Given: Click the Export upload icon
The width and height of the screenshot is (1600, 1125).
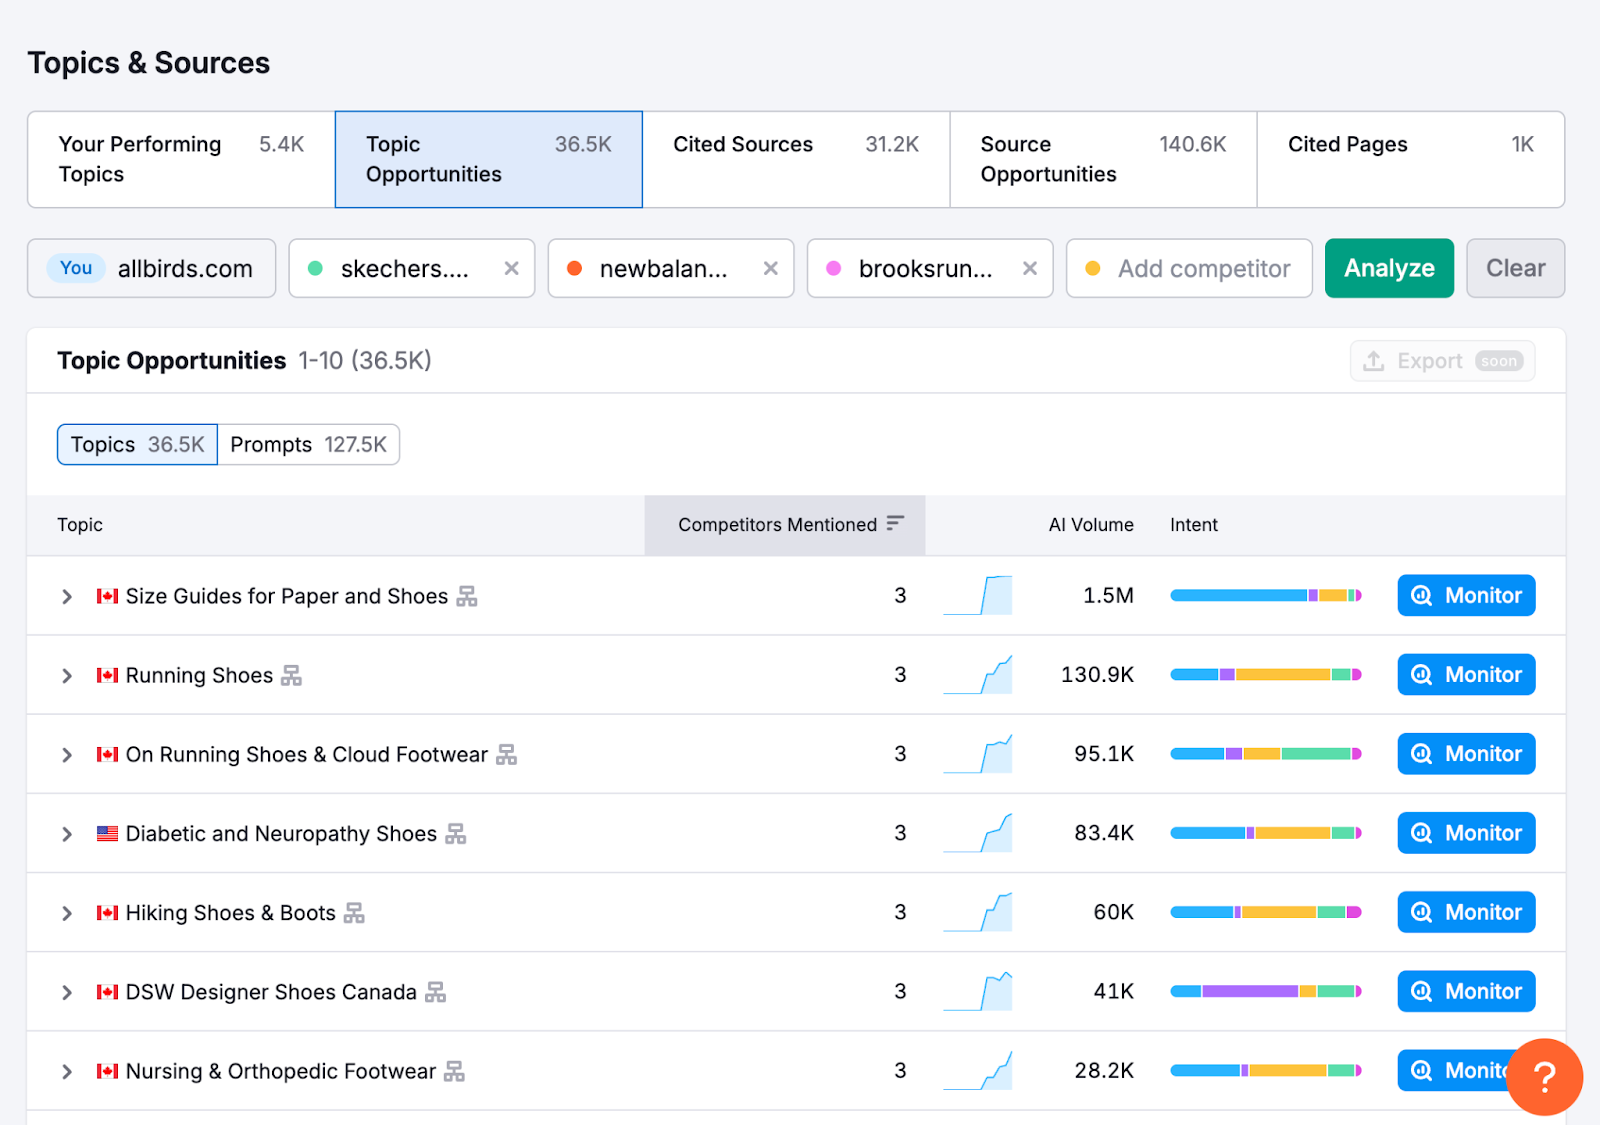Looking at the screenshot, I should pos(1375,361).
